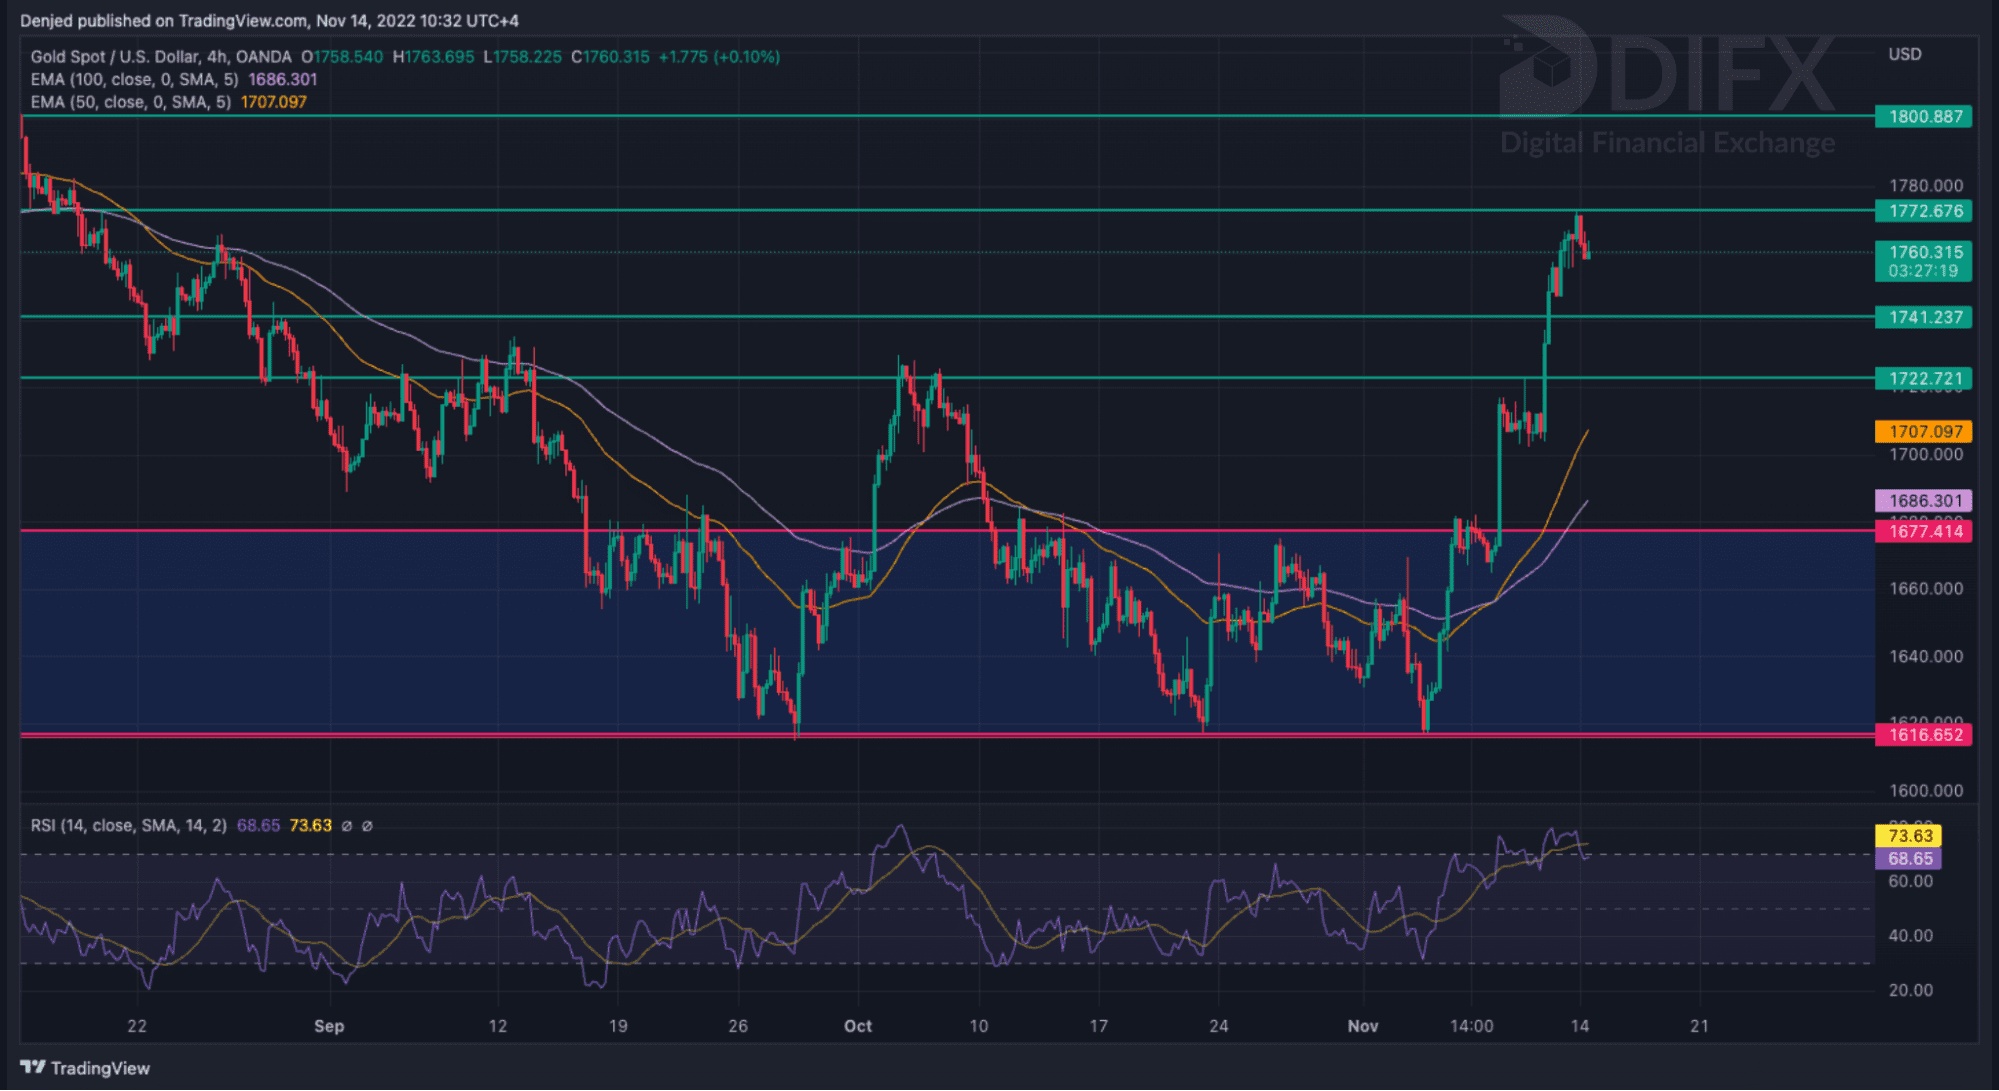Click the purple 68.65 RSI value tag
Viewport: 1999px width, 1091px height.
1909,859
